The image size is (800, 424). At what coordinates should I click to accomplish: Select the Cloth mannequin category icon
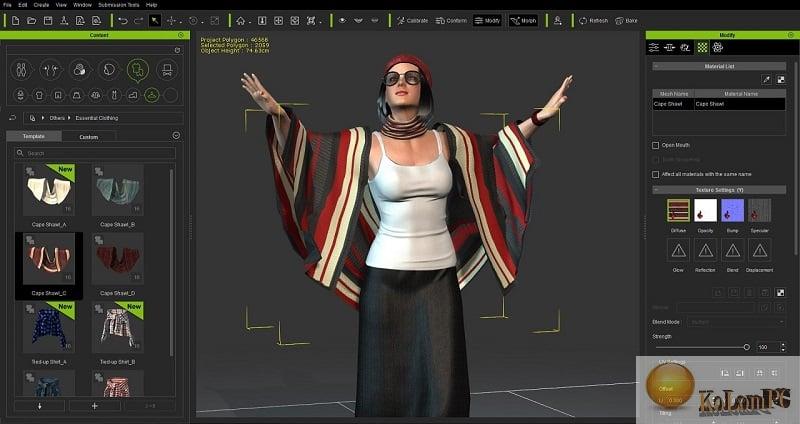click(x=138, y=70)
